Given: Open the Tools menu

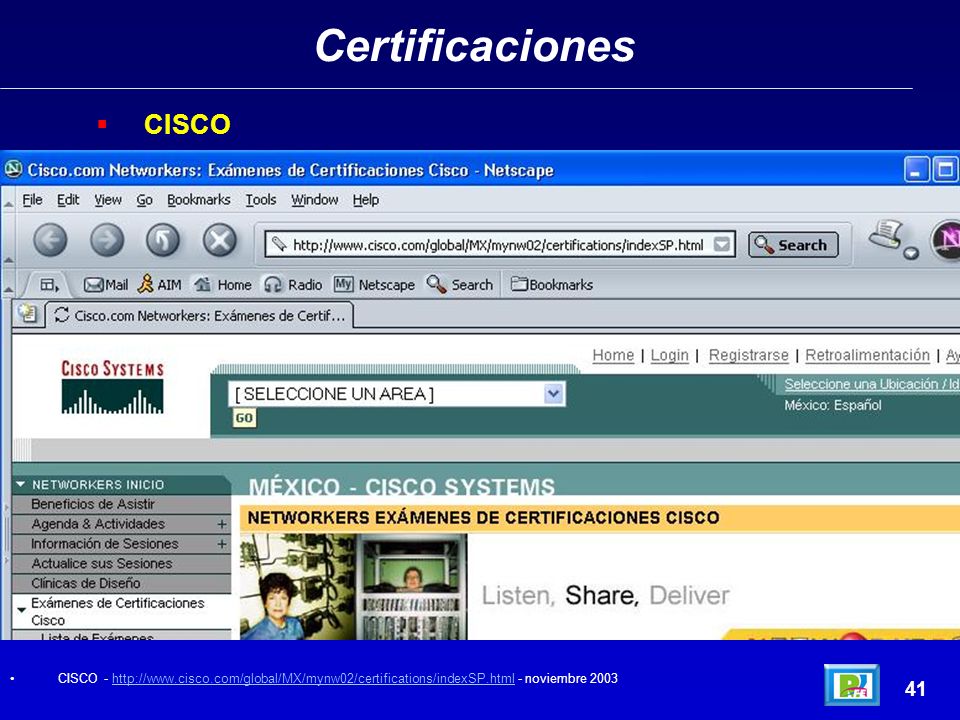Looking at the screenshot, I should [x=261, y=200].
